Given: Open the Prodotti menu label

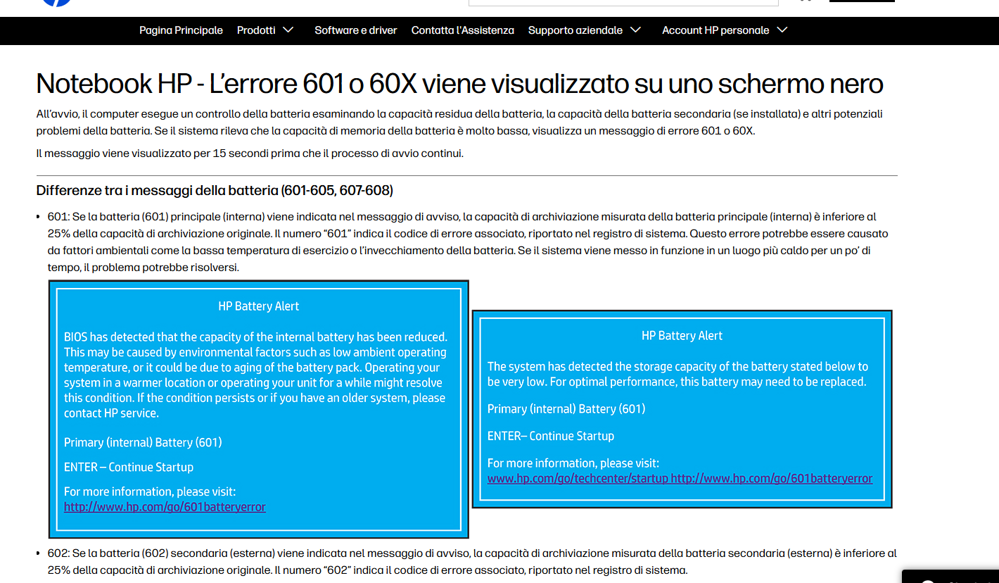Looking at the screenshot, I should coord(256,30).
